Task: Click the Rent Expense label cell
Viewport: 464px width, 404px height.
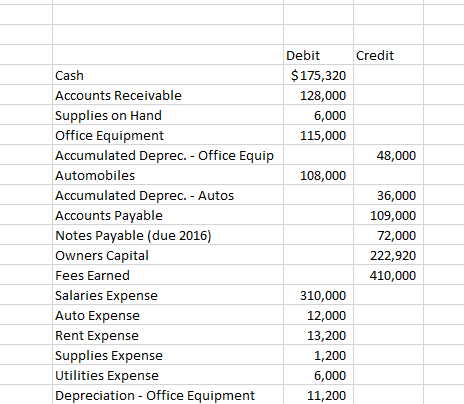Action: coord(168,335)
